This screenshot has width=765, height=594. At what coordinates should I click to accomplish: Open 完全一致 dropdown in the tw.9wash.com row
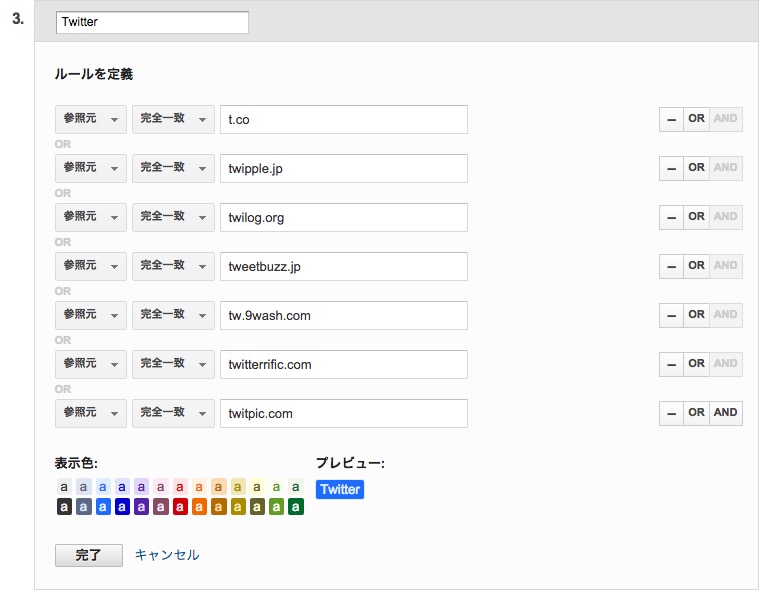click(x=173, y=316)
